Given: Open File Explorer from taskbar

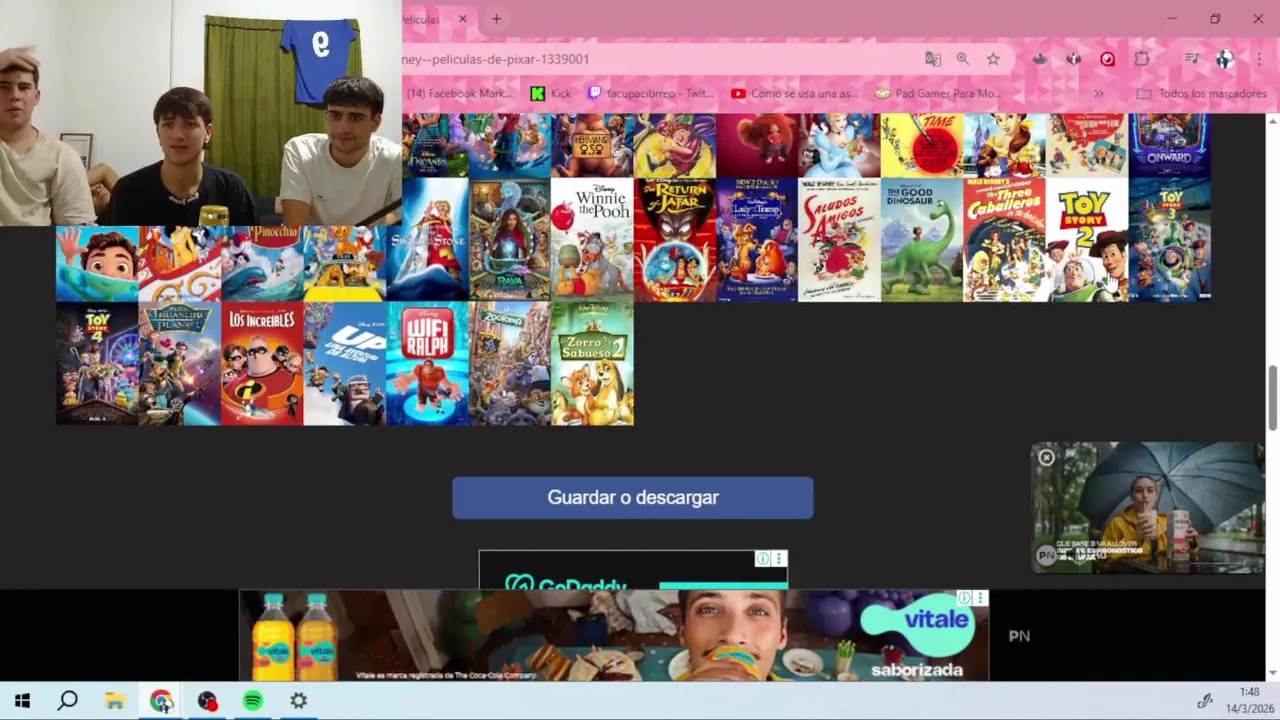Looking at the screenshot, I should click(x=114, y=701).
